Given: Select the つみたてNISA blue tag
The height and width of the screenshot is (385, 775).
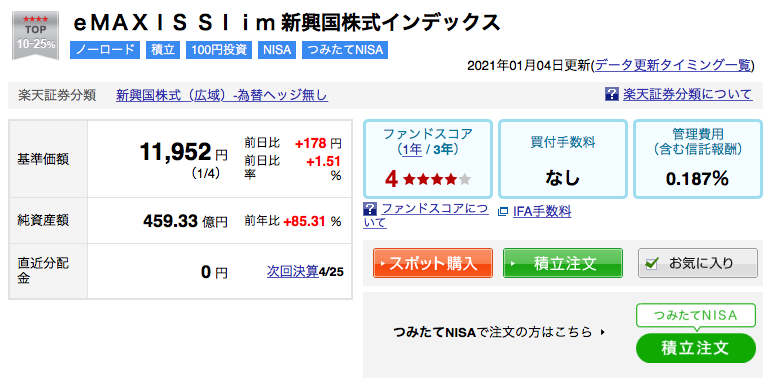Looking at the screenshot, I should [x=345, y=50].
